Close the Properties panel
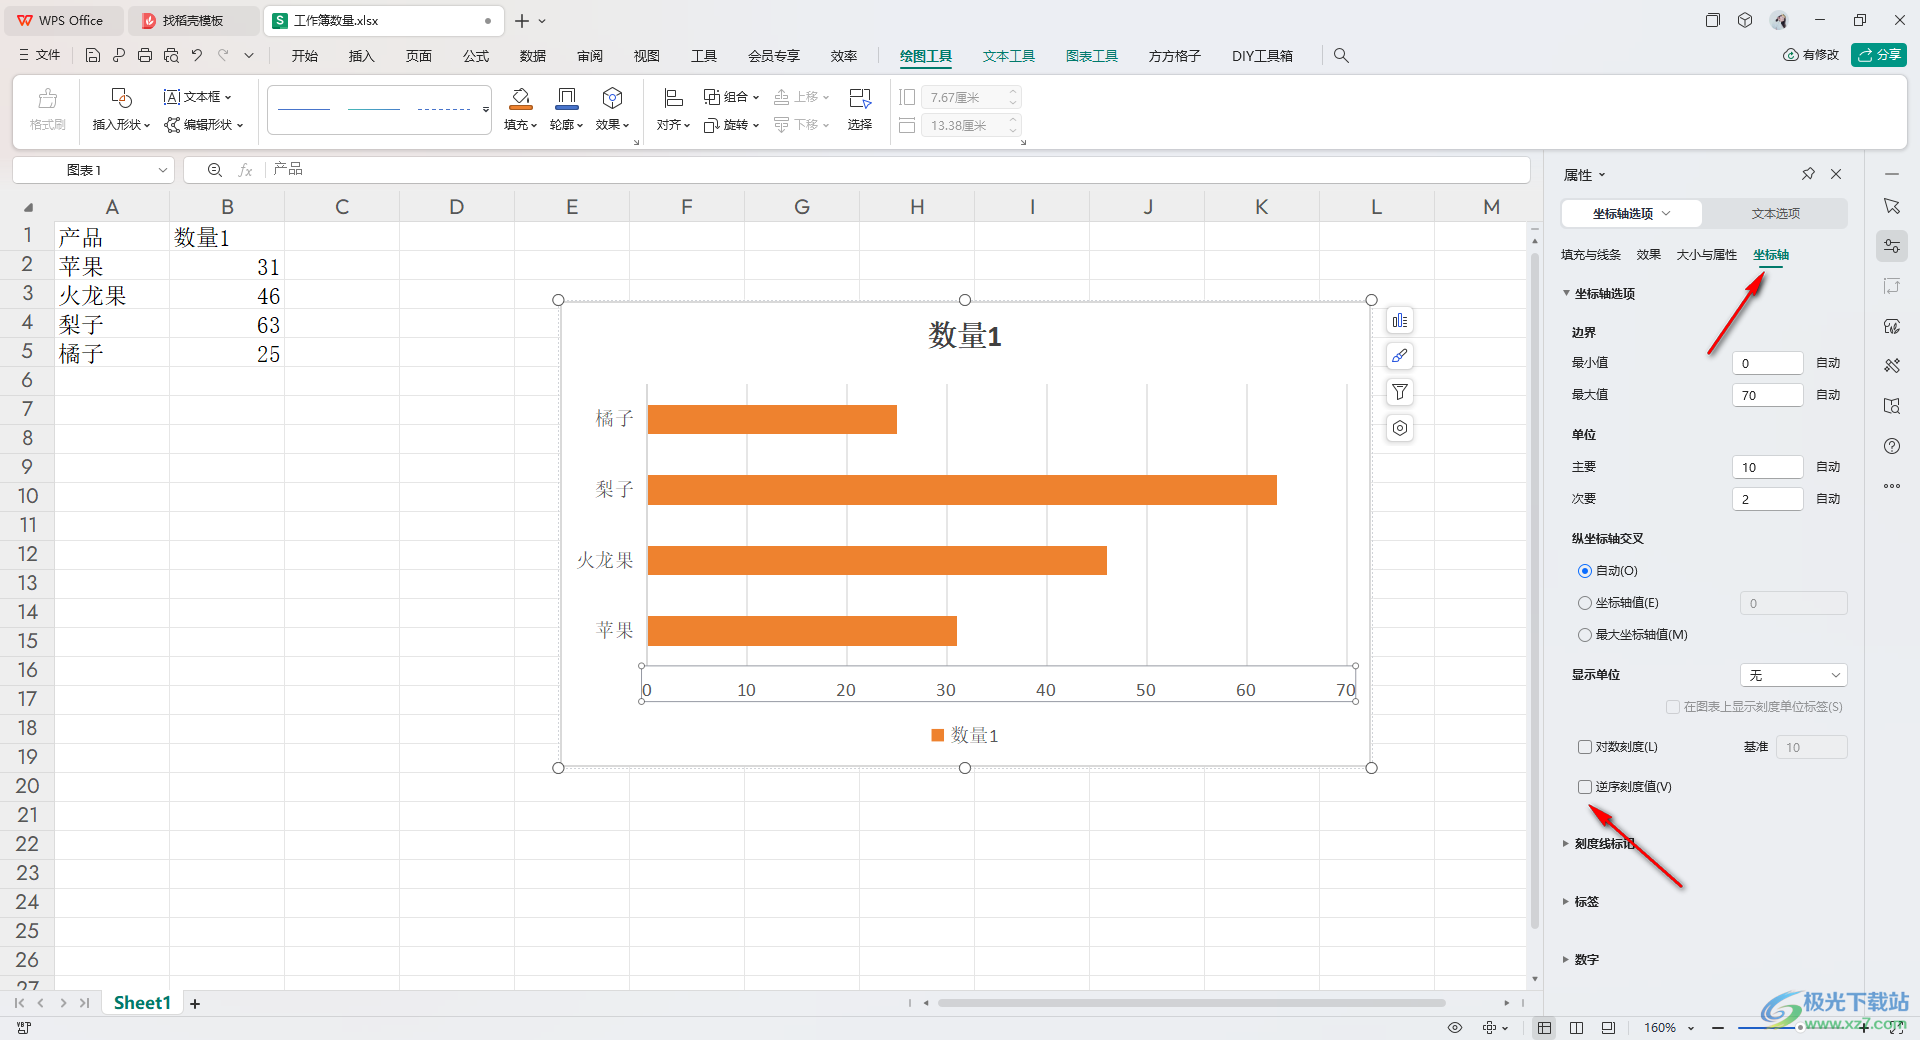This screenshot has height=1040, width=1920. tap(1836, 174)
